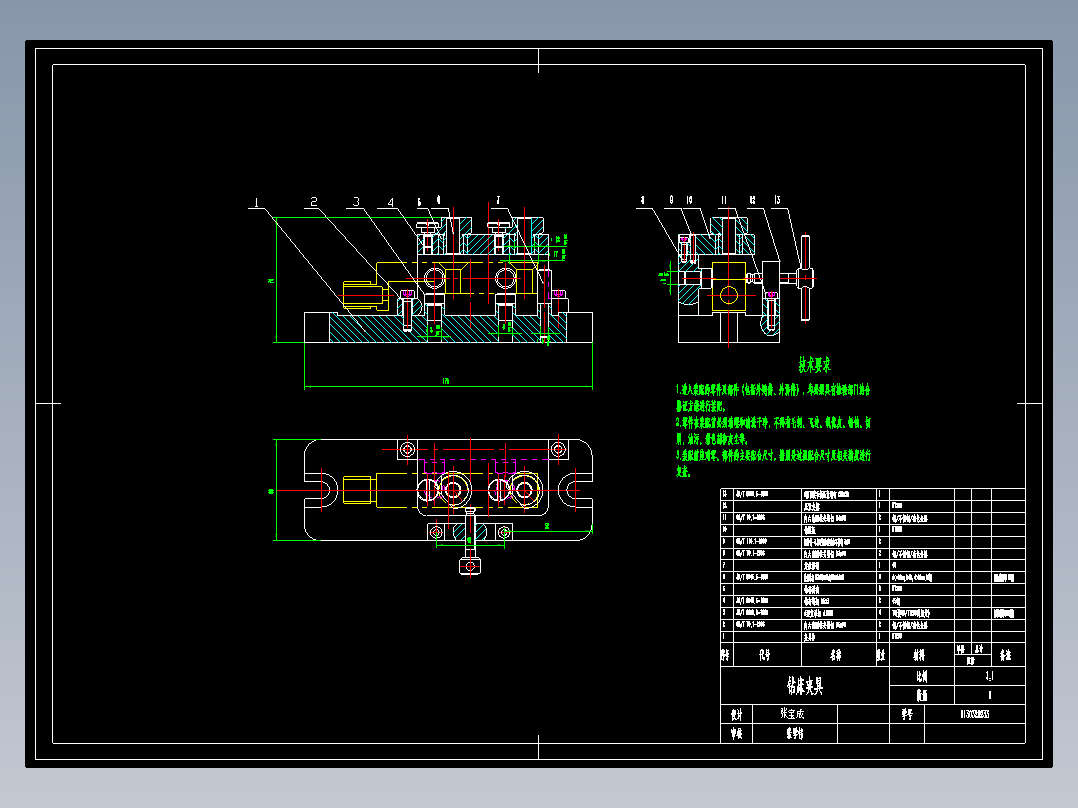Click the 材料 column header in parts list

pos(919,655)
